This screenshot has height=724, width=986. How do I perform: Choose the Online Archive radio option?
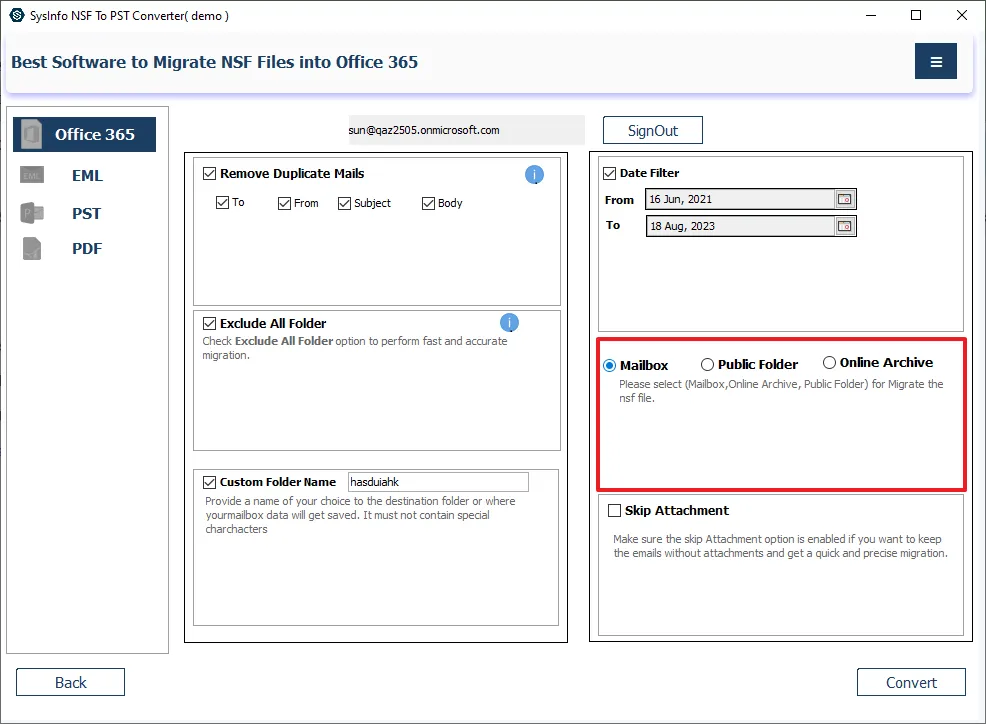tap(830, 363)
